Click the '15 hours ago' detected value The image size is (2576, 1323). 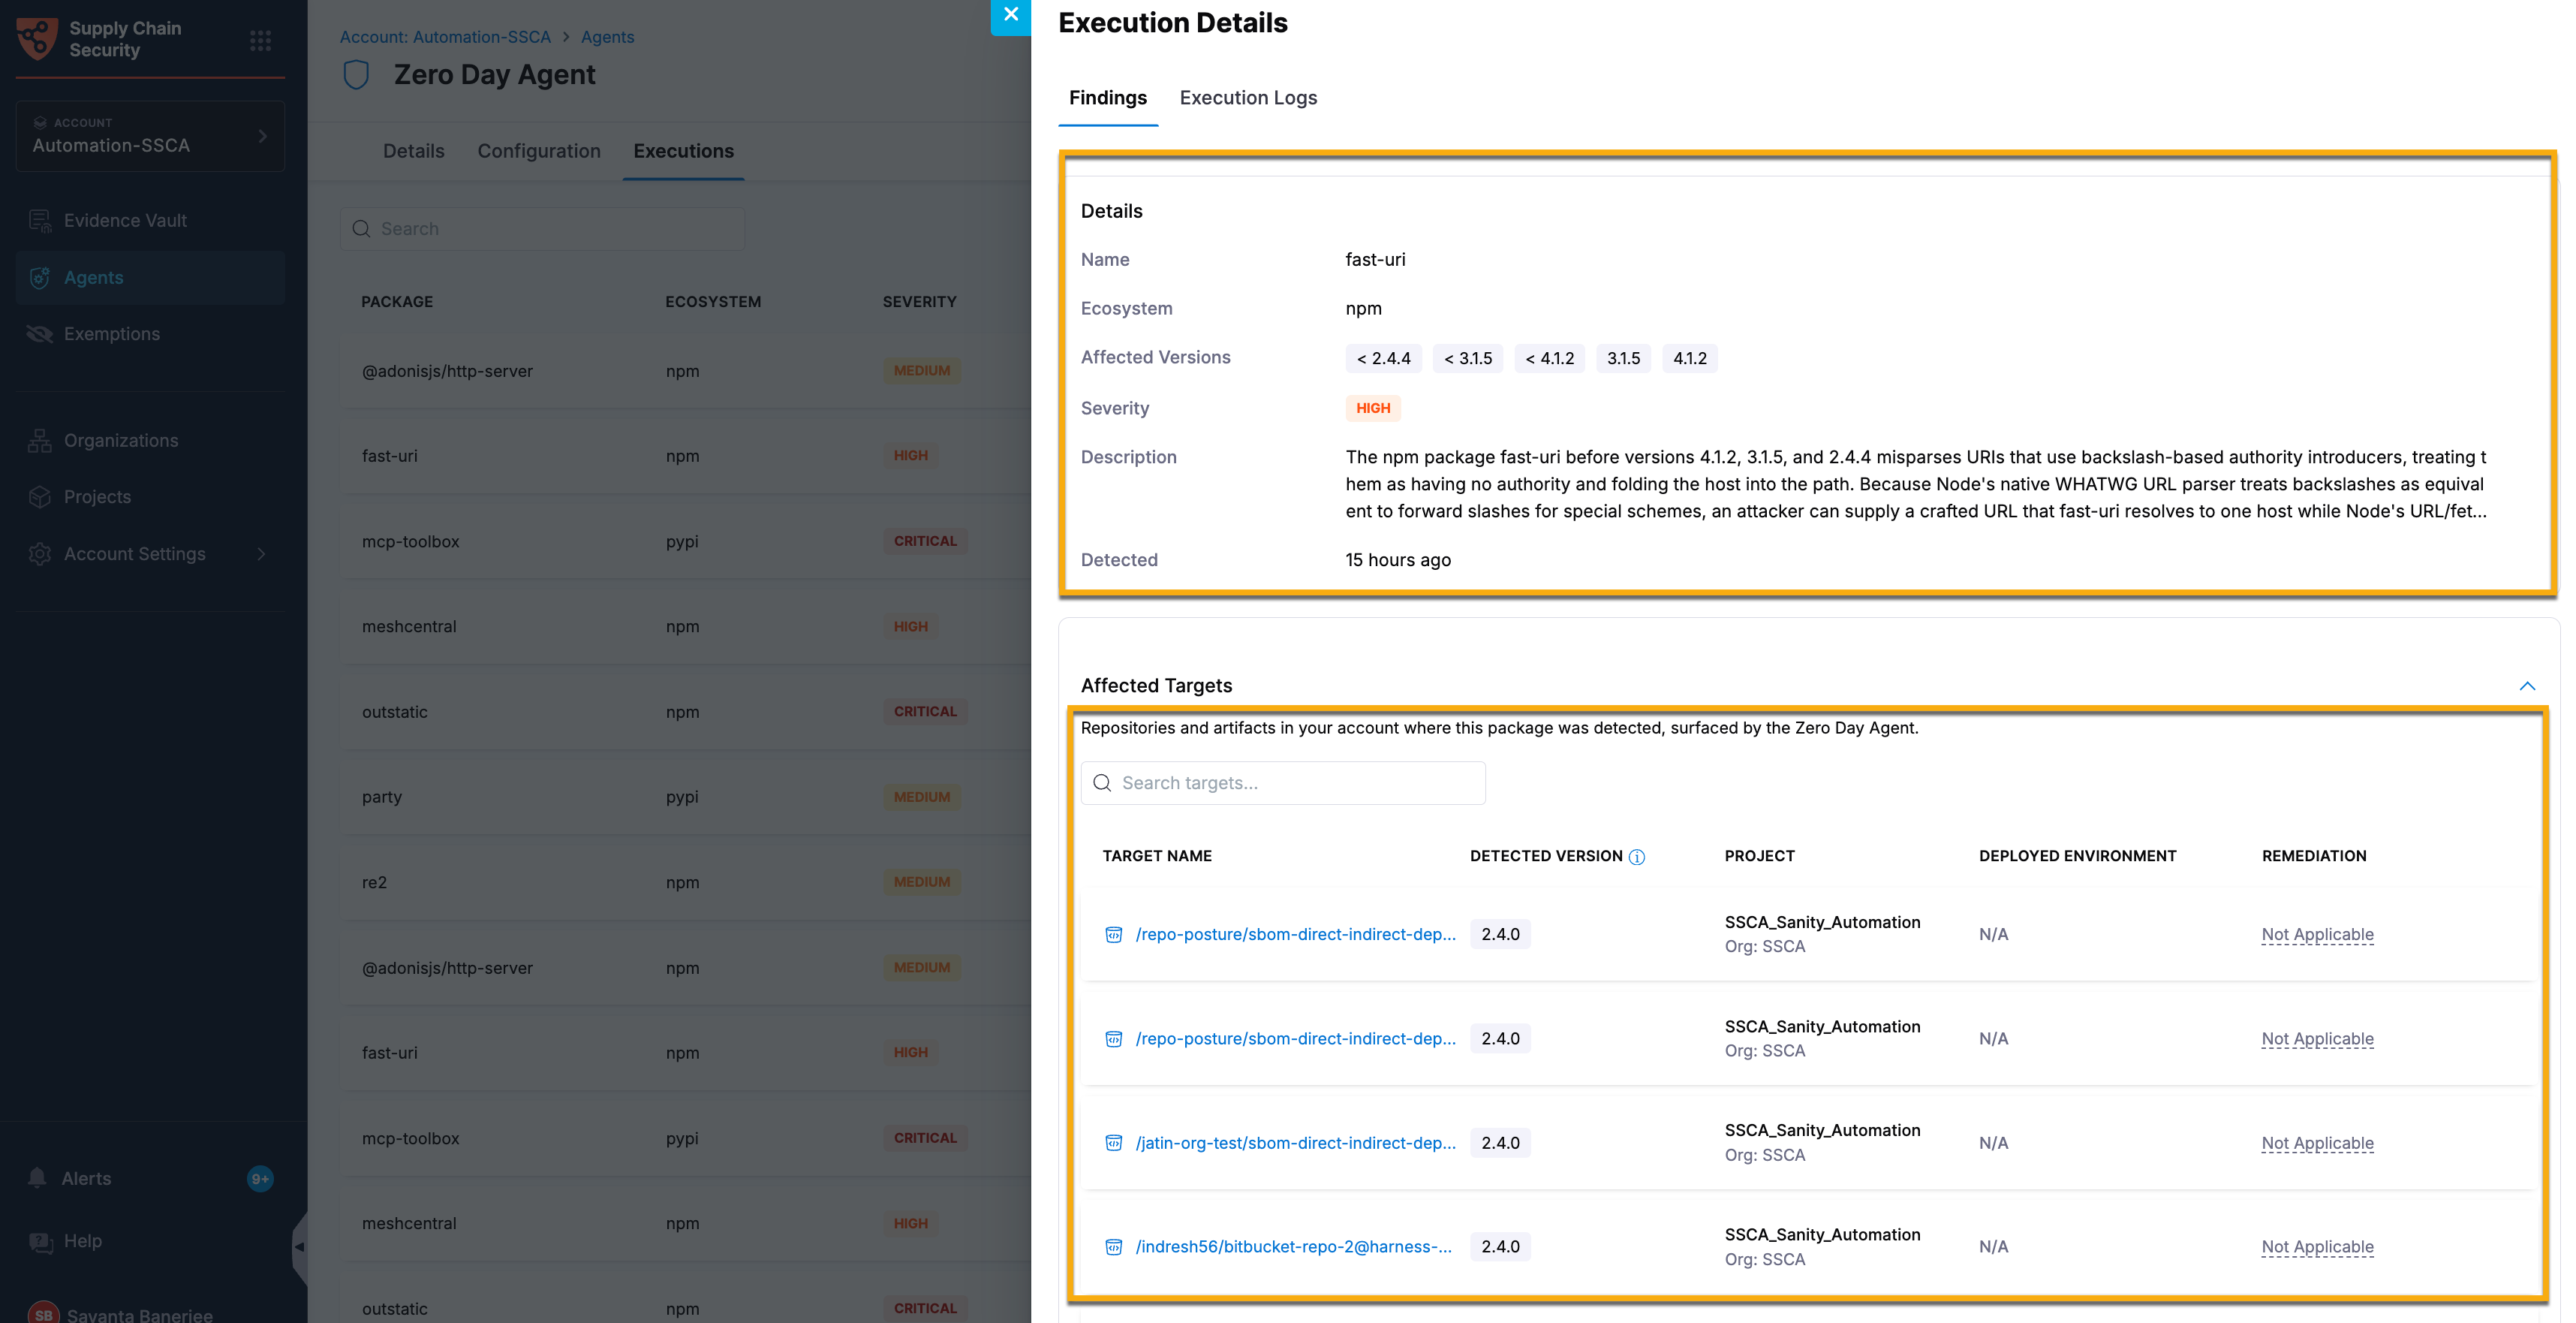coord(1398,560)
